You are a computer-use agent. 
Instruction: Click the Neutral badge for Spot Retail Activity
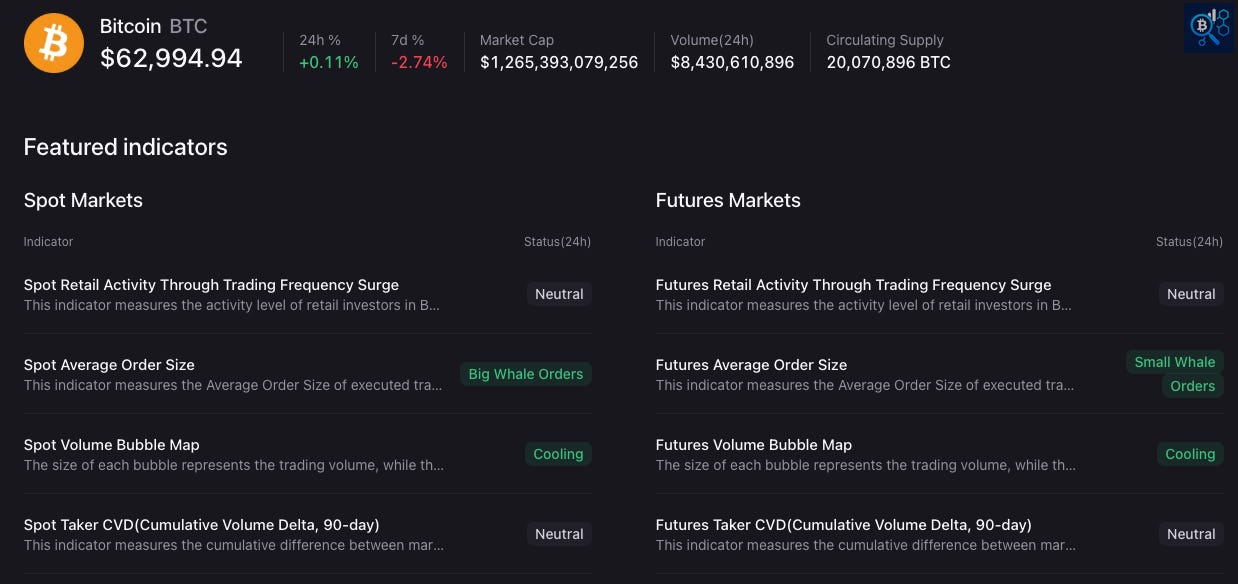pos(559,294)
